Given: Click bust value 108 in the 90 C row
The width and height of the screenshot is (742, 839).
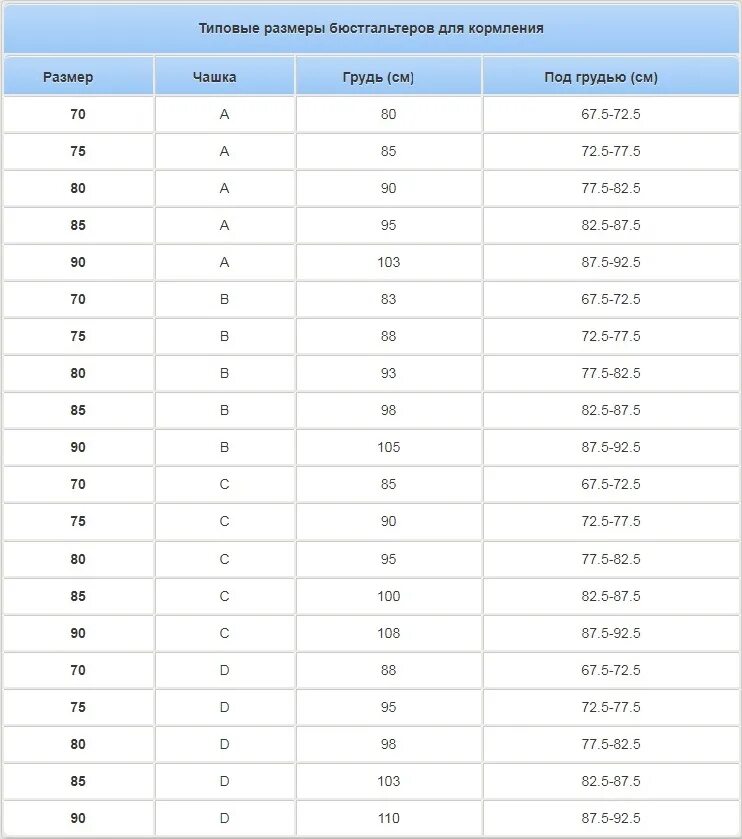Looking at the screenshot, I should point(388,633).
